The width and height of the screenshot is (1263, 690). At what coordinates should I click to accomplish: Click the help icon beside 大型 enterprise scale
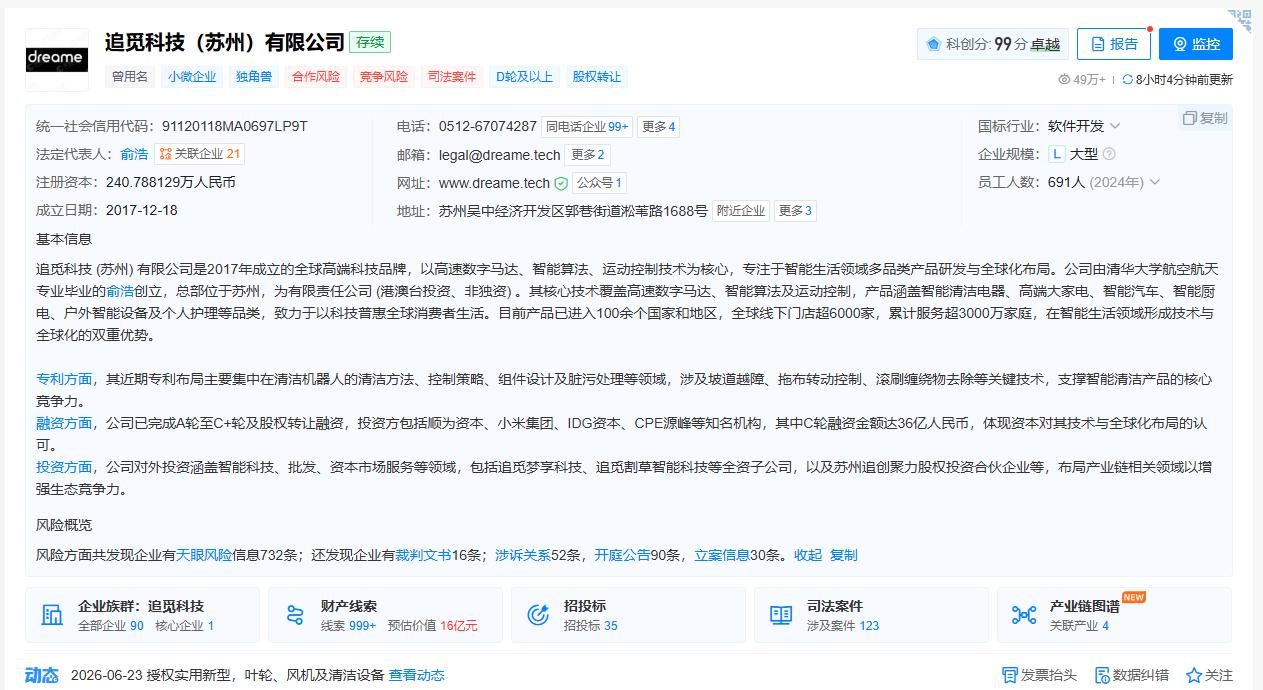tap(1108, 154)
